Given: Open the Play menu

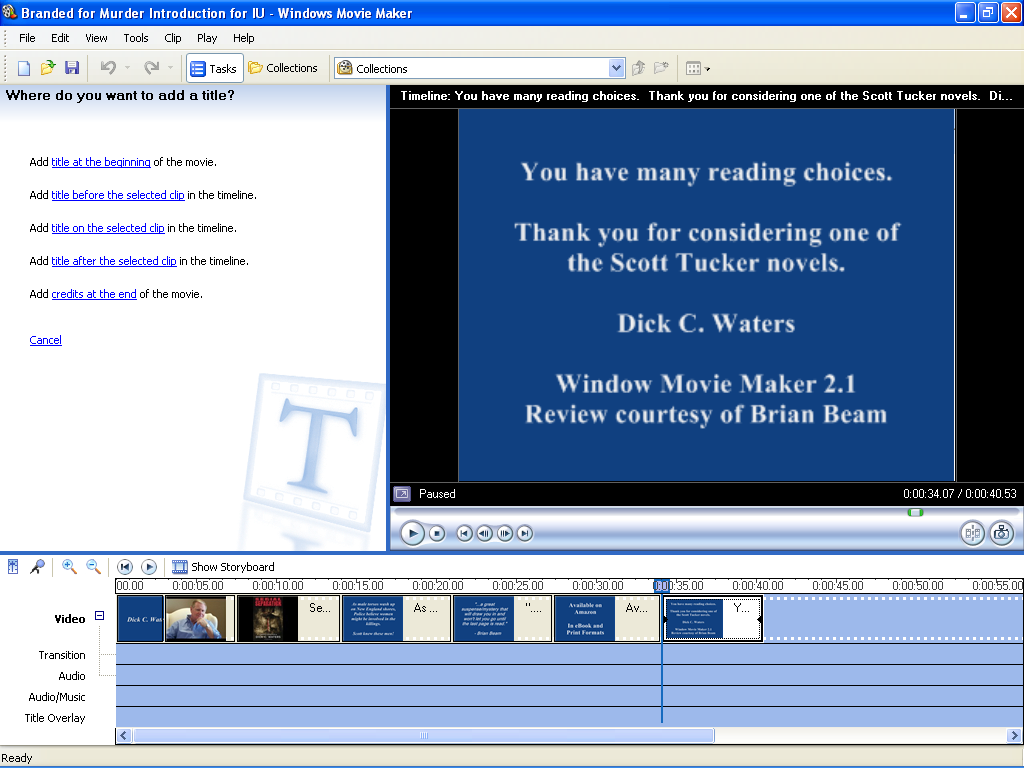Looking at the screenshot, I should 207,38.
